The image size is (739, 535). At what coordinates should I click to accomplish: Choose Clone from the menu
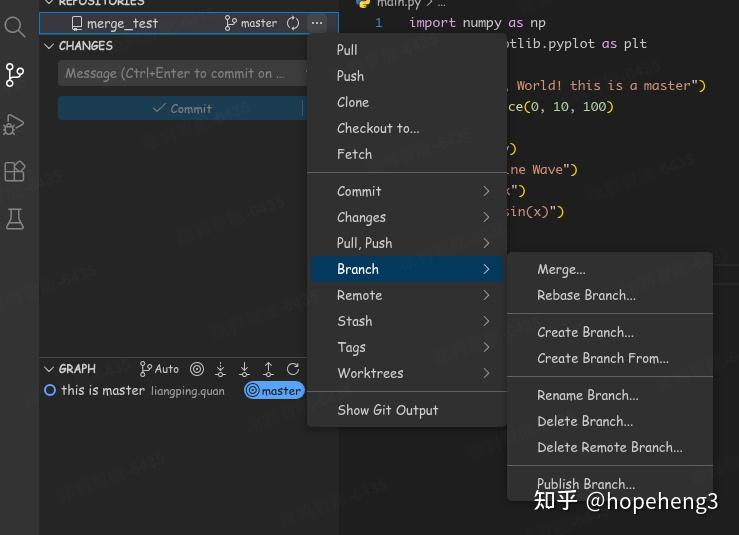click(x=407, y=102)
